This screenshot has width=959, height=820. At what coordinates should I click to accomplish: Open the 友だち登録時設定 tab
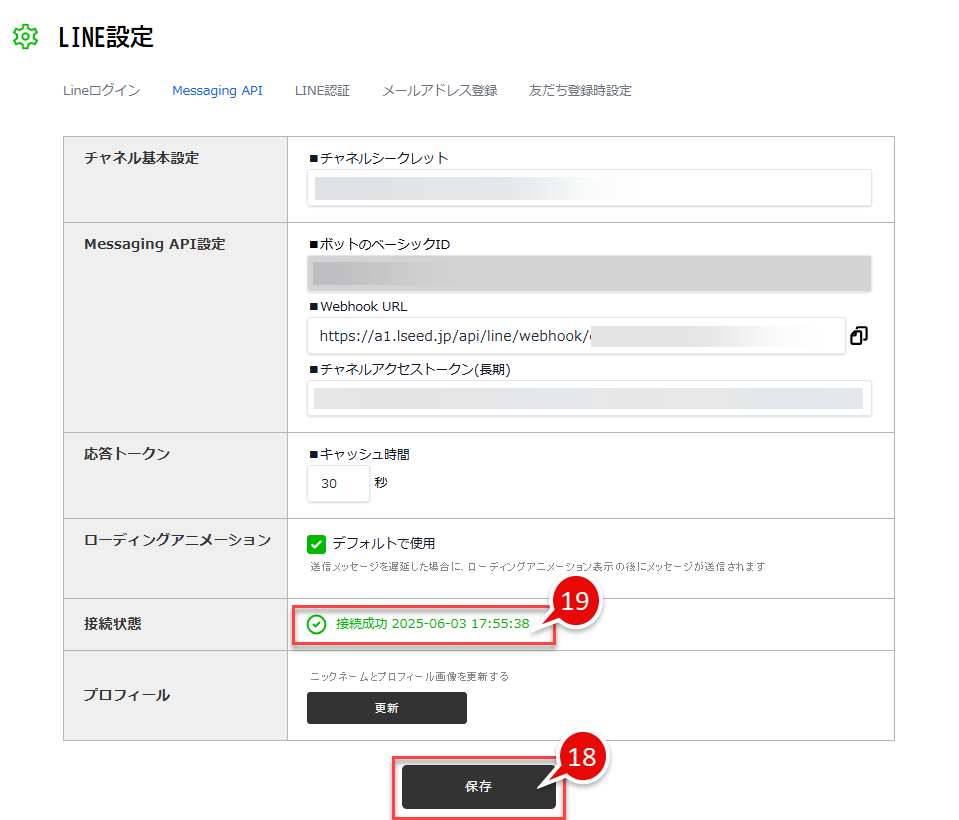[580, 90]
